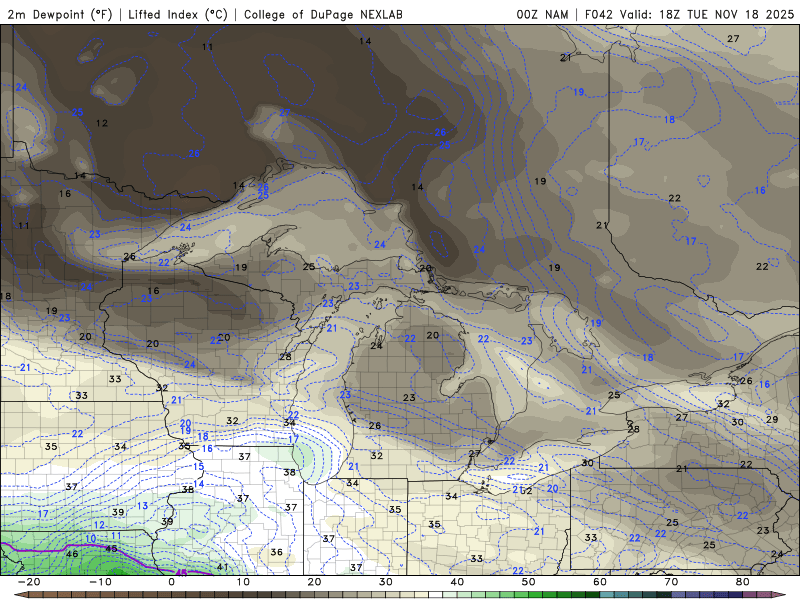Click the black "46" dewpoint value
The image size is (800, 600).
[x=72, y=554]
